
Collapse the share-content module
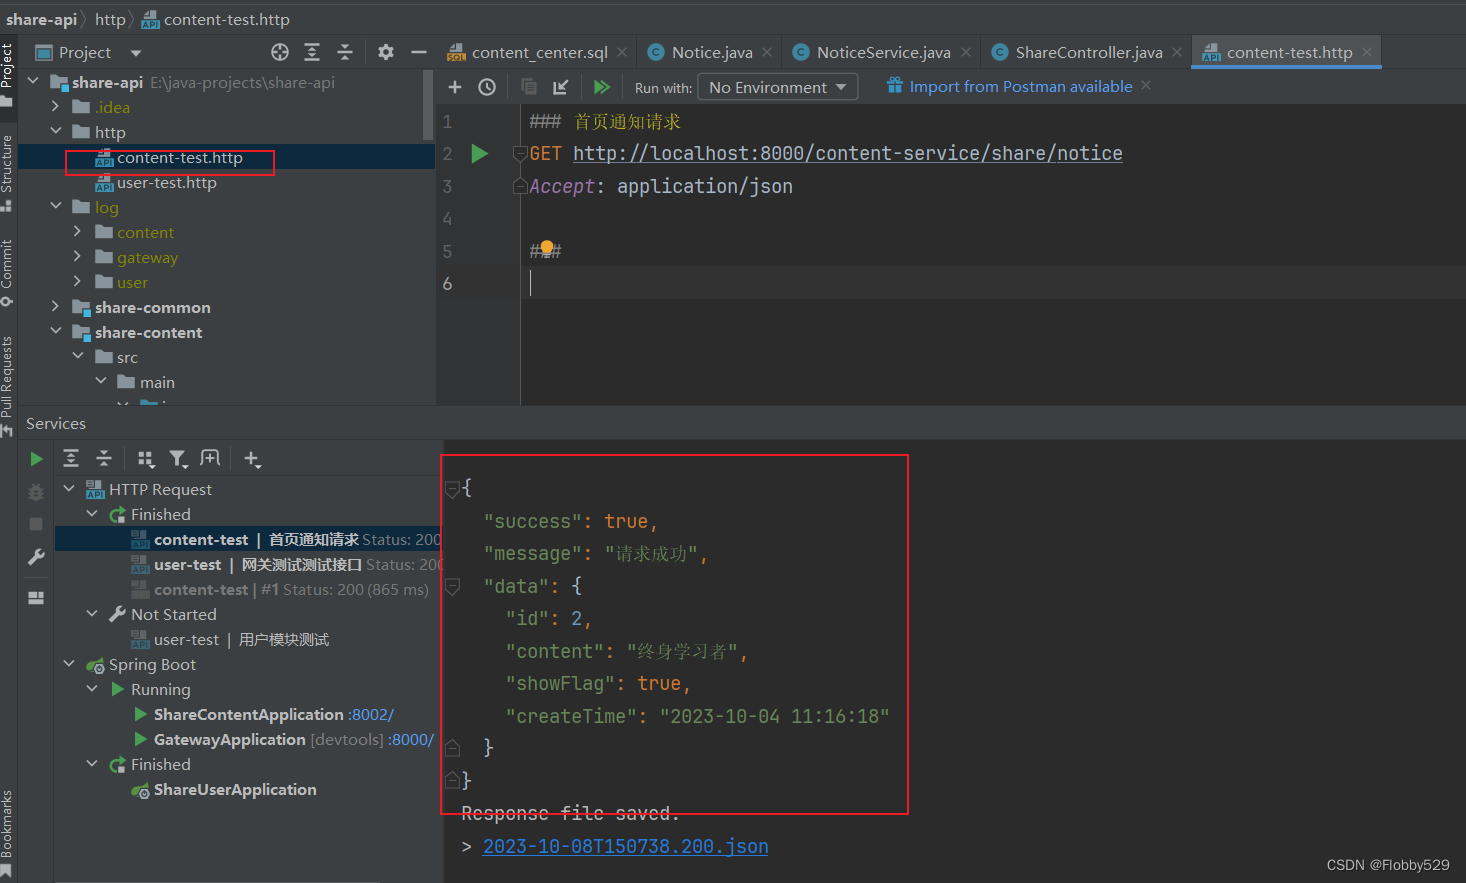55,331
